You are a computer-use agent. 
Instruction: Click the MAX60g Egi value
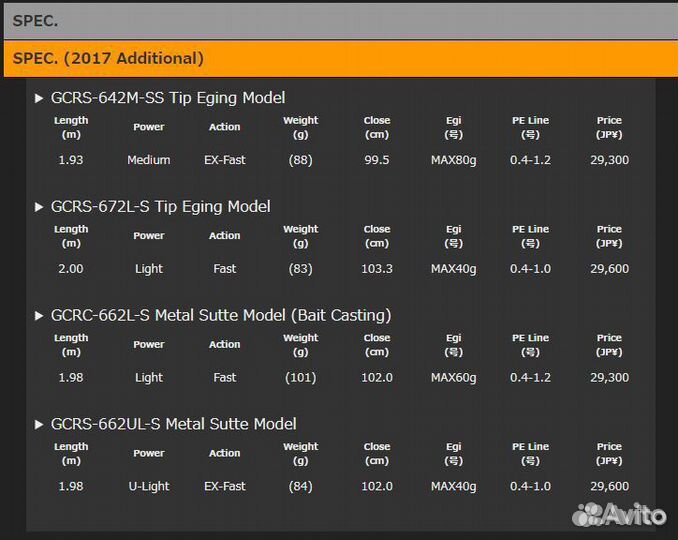453,378
